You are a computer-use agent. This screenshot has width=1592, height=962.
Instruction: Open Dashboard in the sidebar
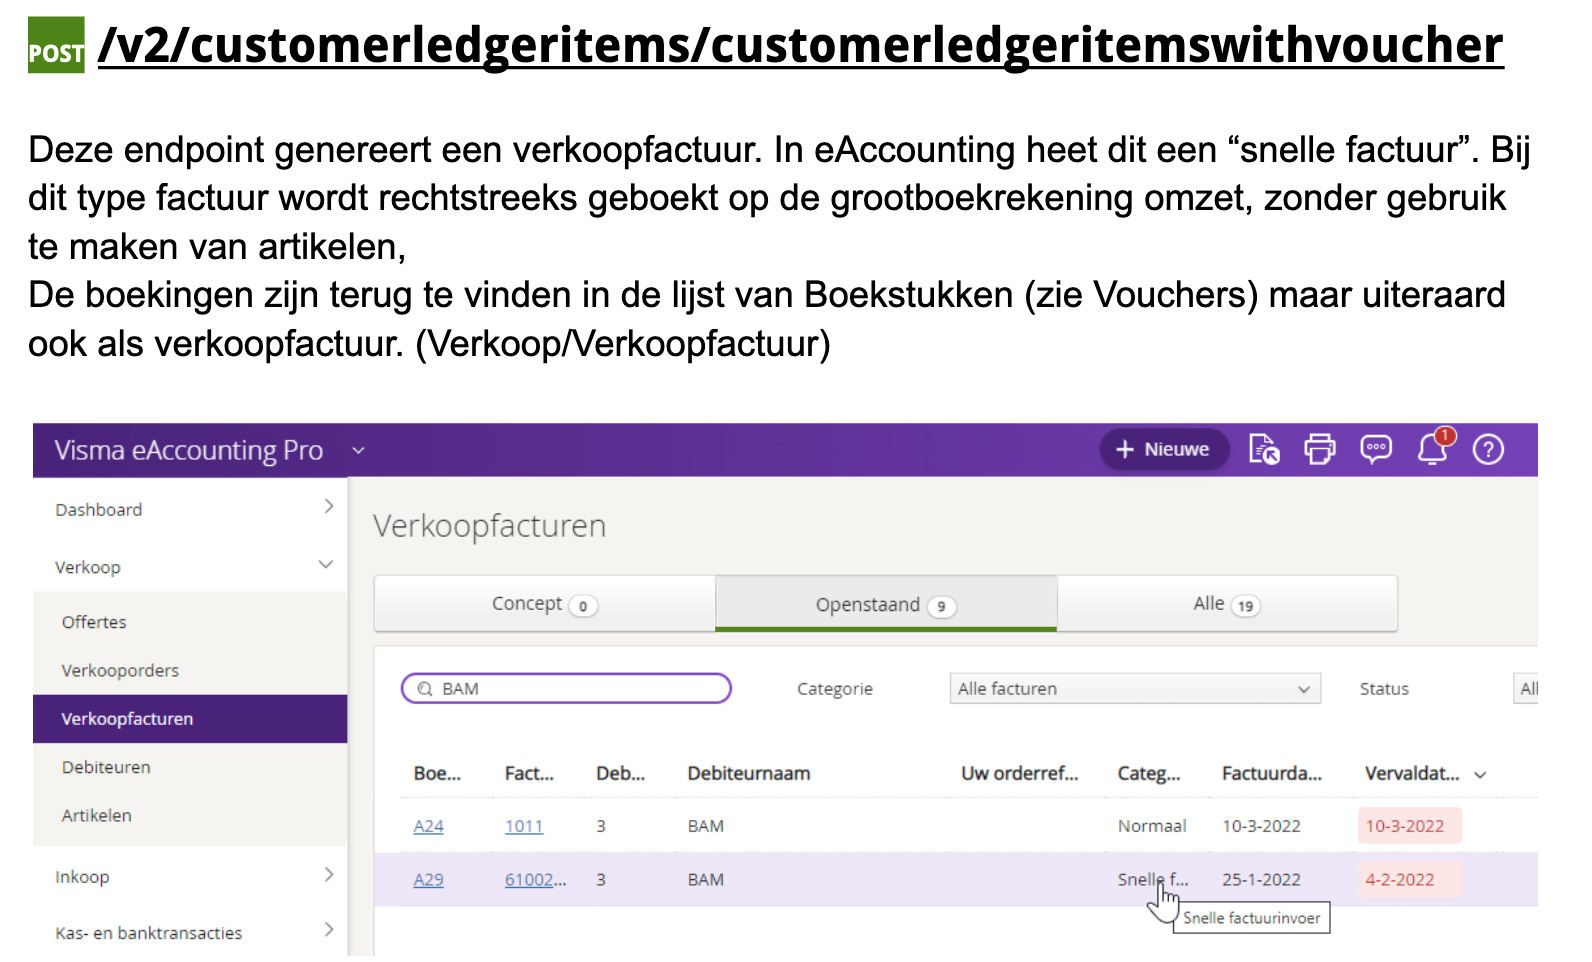[99, 510]
